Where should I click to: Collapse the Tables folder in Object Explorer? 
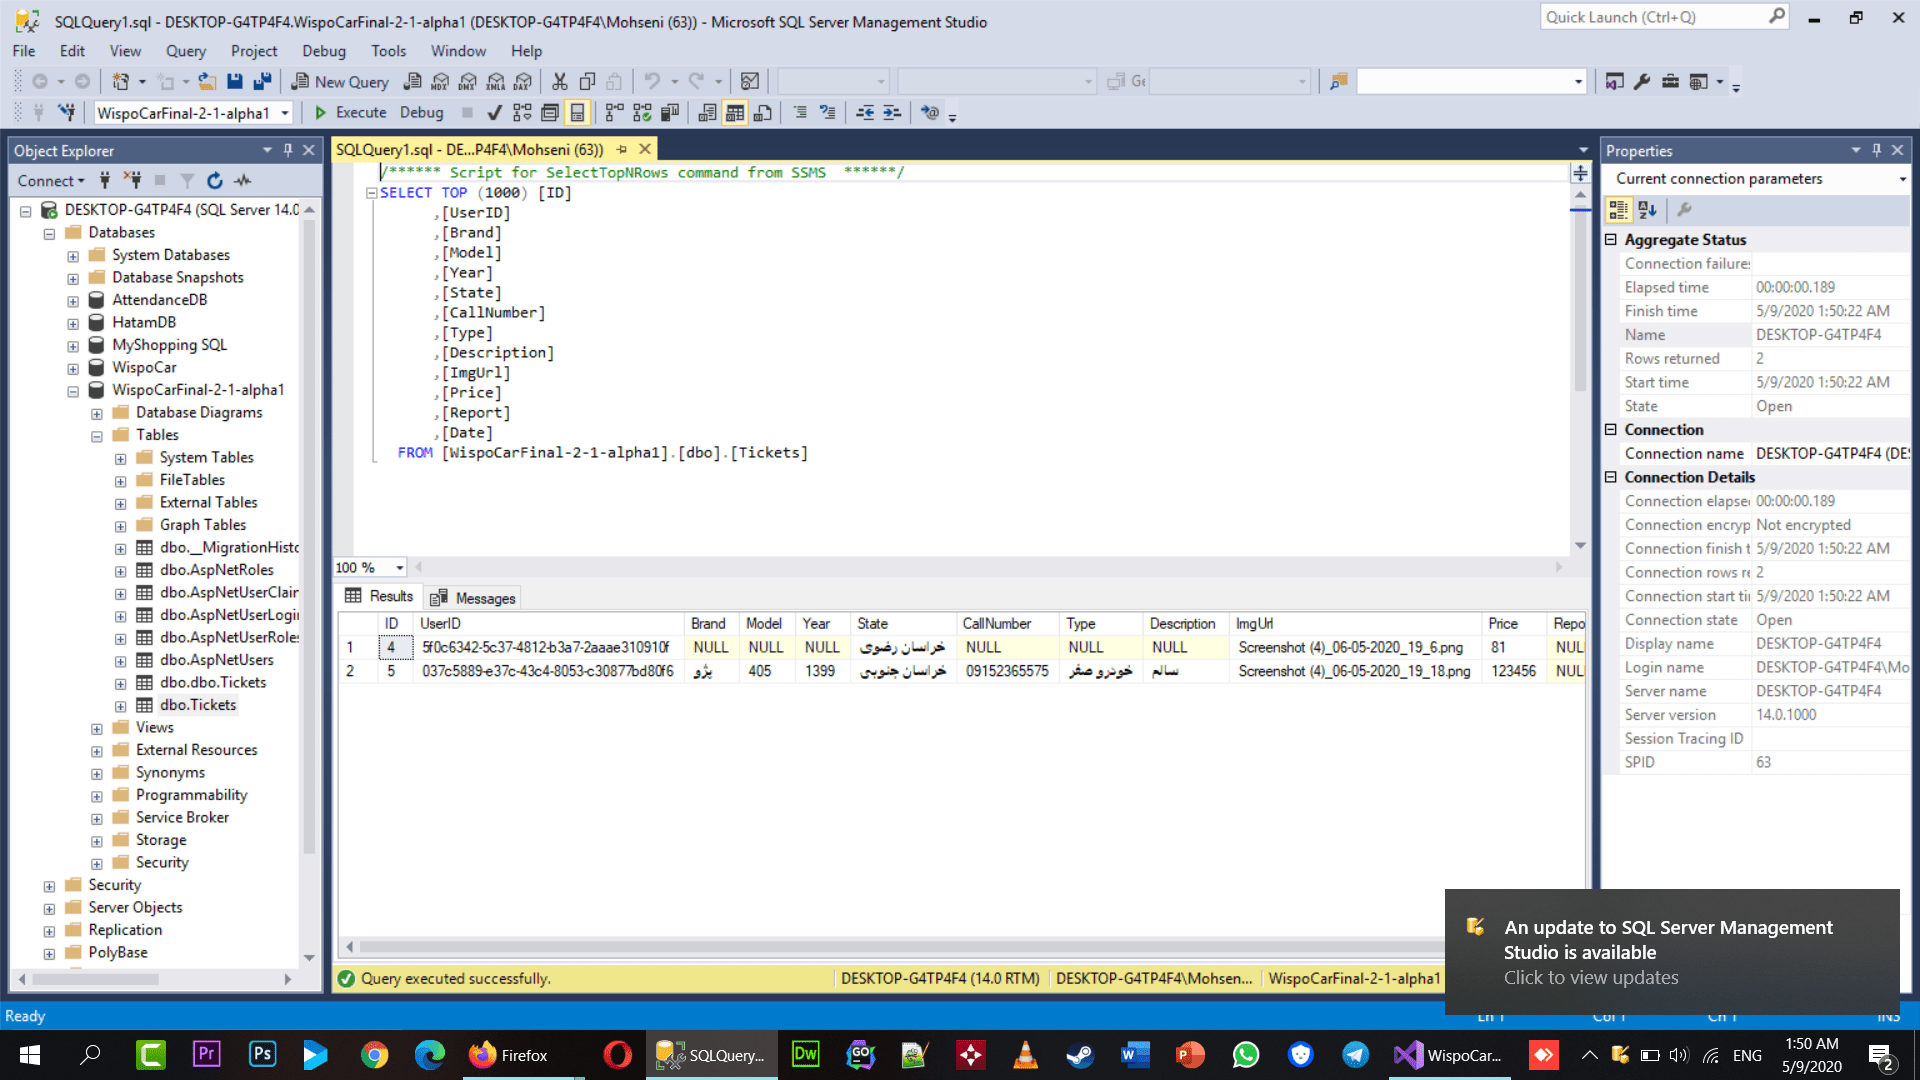point(97,436)
